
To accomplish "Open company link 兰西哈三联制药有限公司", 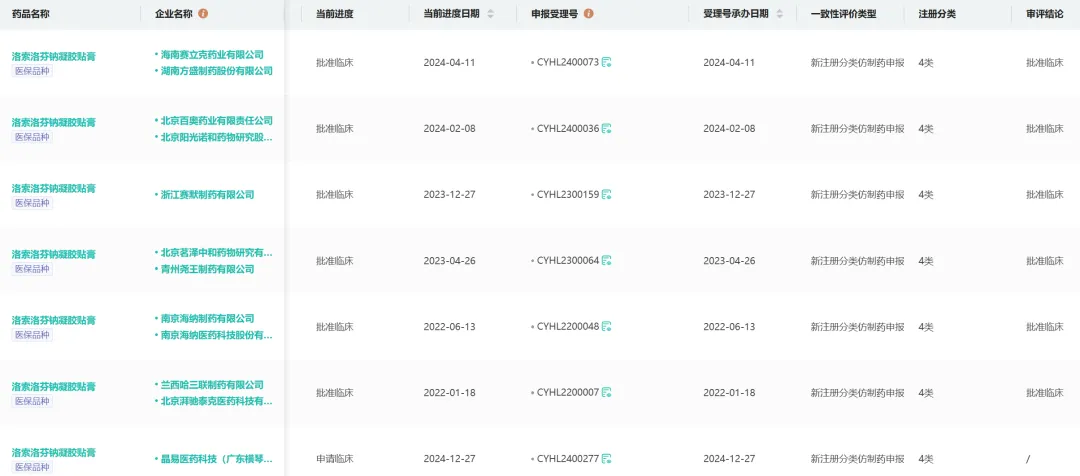I will (212, 385).
